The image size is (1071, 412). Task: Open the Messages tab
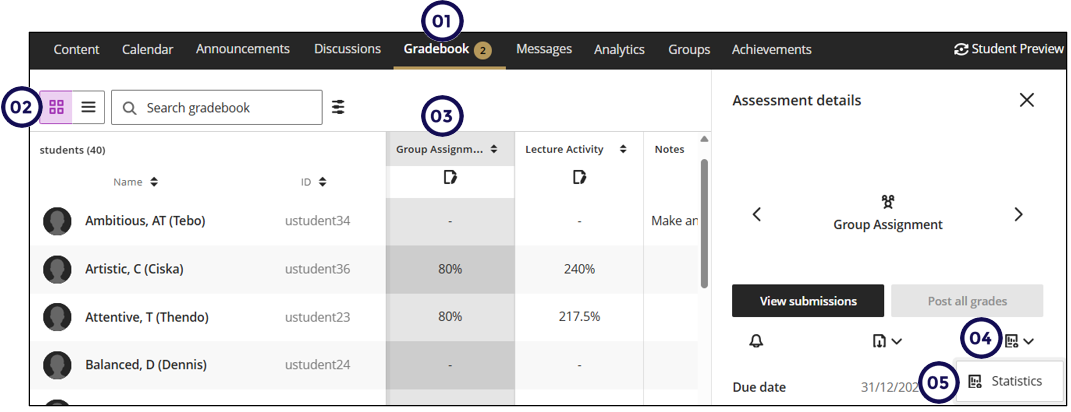[544, 49]
